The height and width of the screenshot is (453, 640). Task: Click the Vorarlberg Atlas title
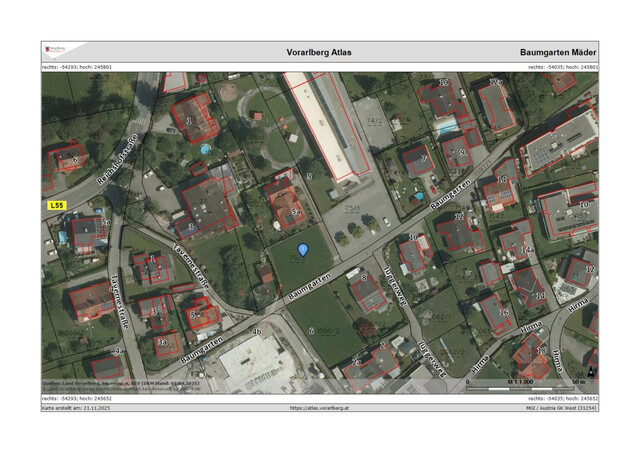(319, 52)
